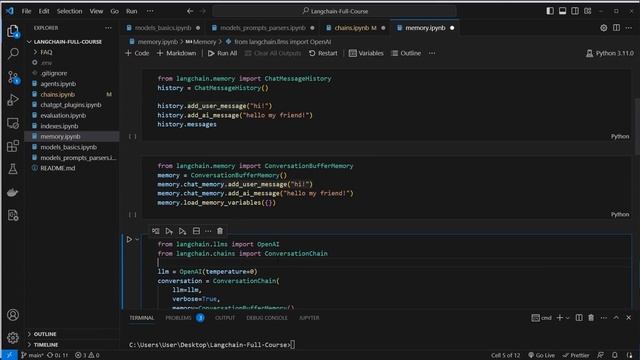640x360 pixels.
Task: Split the terminal panel
Action: click(x=579, y=318)
